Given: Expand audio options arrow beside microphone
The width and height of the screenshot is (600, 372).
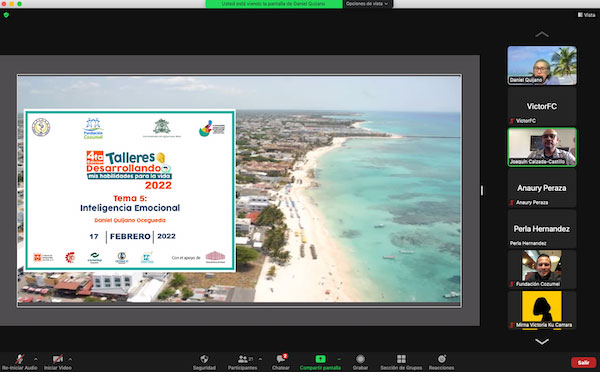Looking at the screenshot, I should pyautogui.click(x=36, y=359).
